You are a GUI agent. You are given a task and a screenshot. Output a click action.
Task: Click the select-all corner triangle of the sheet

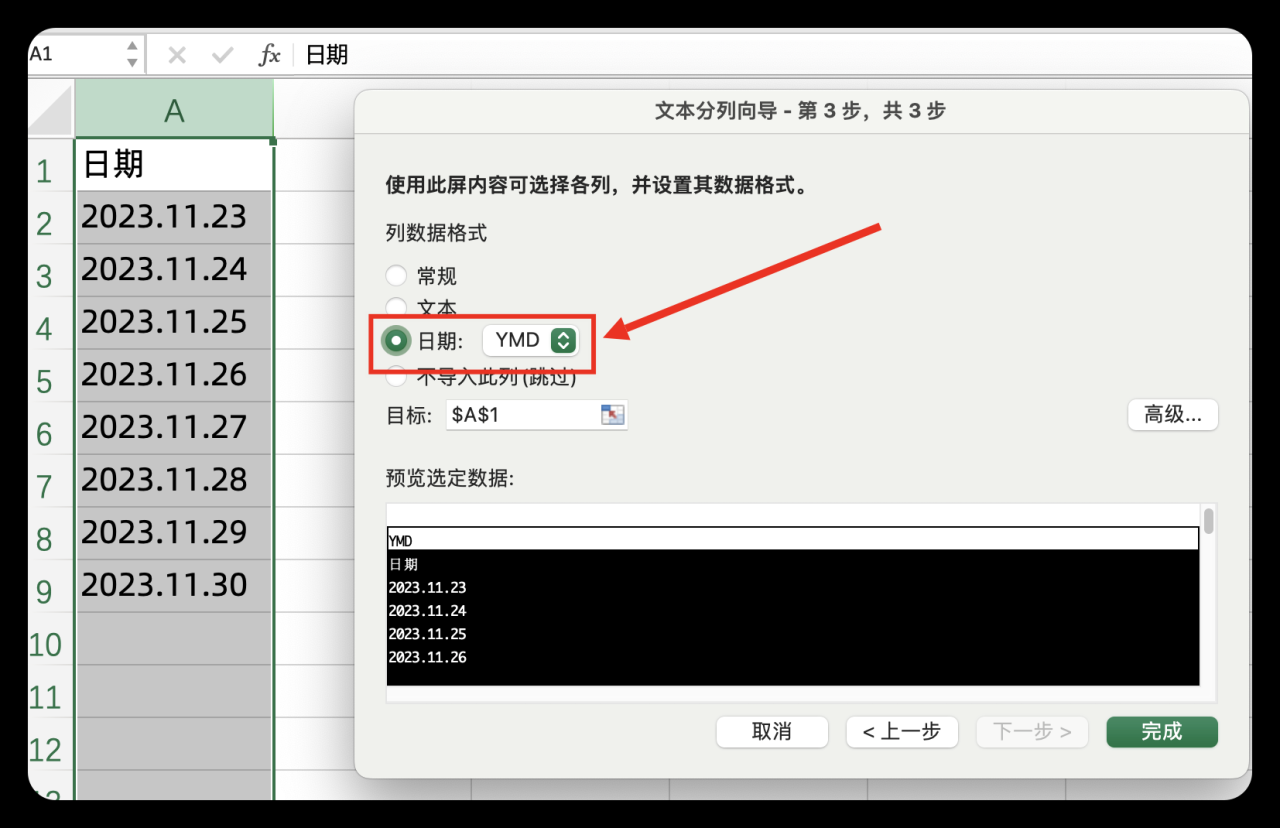point(51,110)
